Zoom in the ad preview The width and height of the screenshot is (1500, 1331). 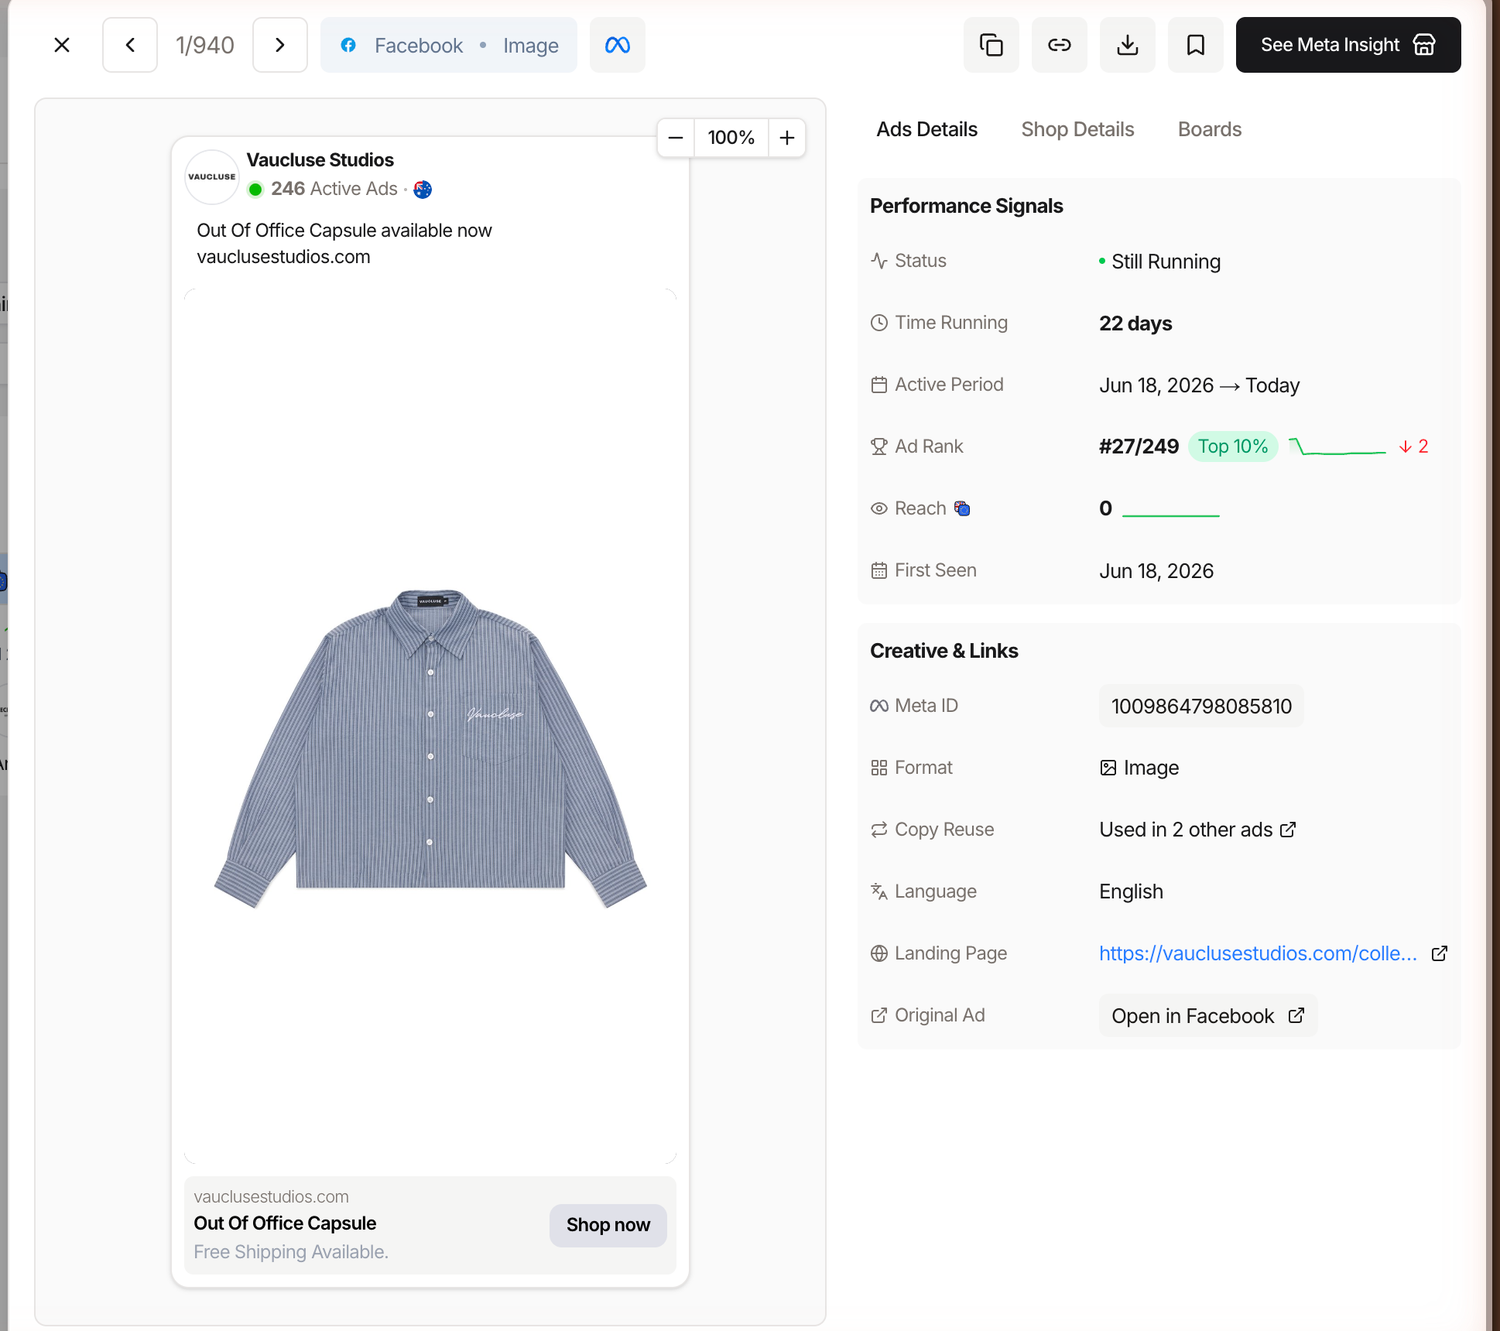787,138
